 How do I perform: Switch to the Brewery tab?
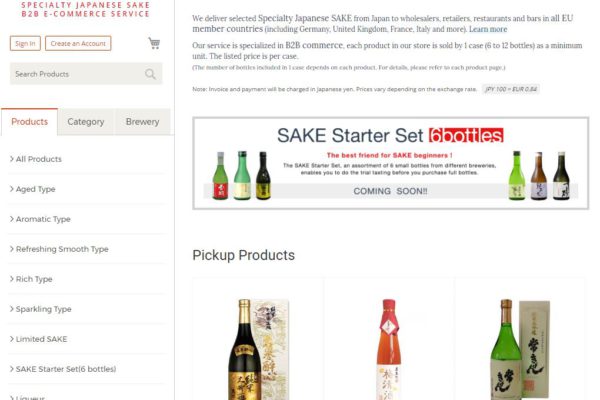(x=142, y=122)
